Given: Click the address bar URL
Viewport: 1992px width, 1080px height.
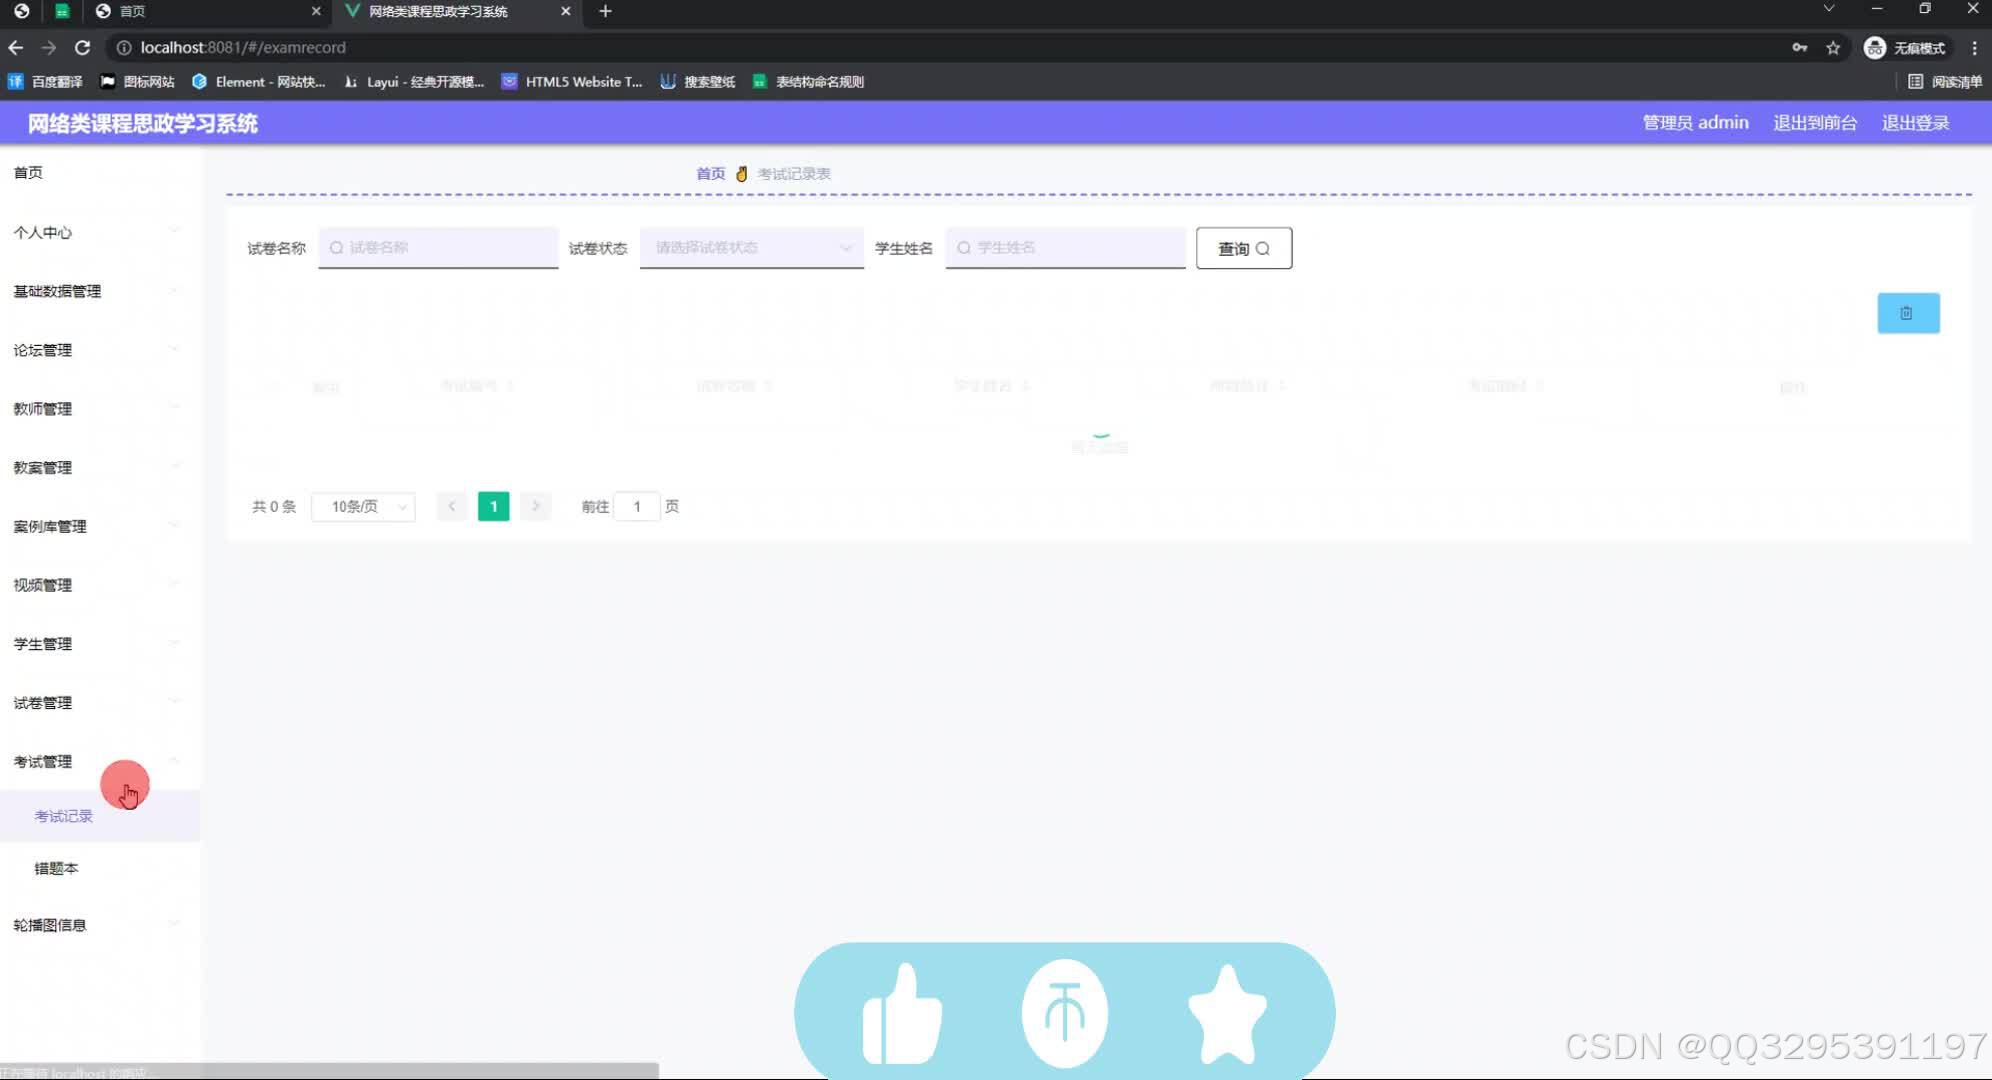Looking at the screenshot, I should pyautogui.click(x=243, y=48).
